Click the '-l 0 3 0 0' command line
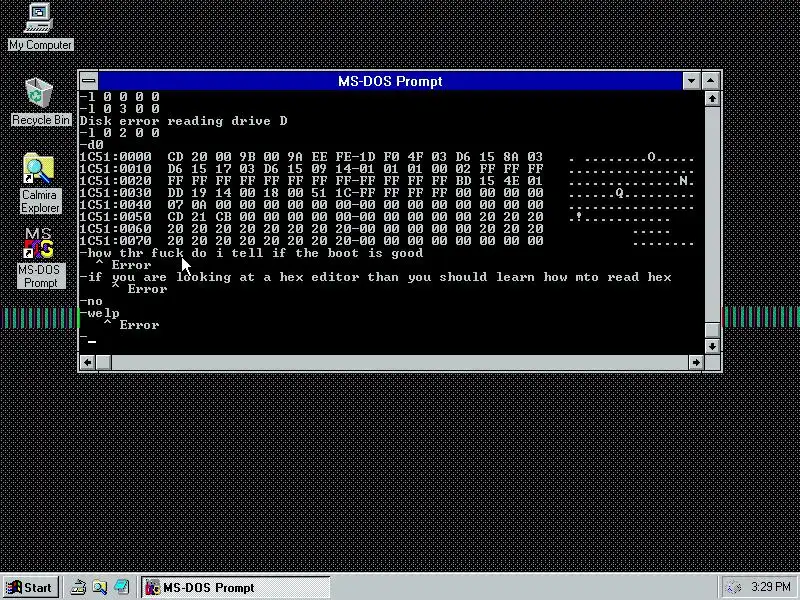 (119, 109)
